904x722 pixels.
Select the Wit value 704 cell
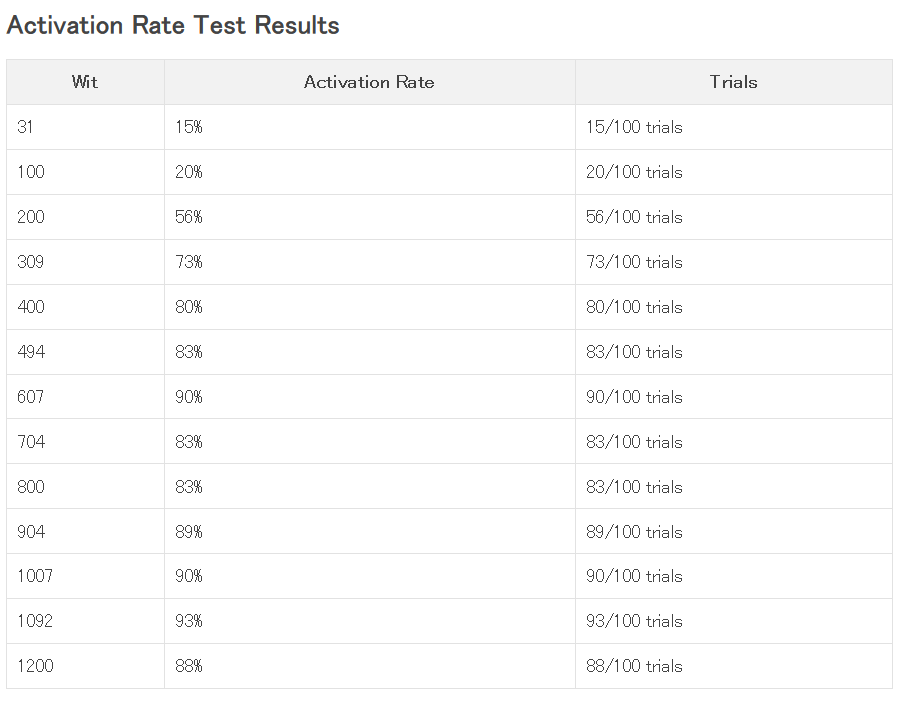point(85,442)
